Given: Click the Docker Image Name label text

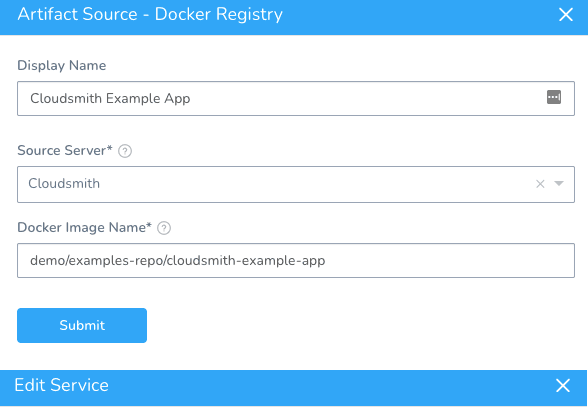Looking at the screenshot, I should [x=84, y=227].
